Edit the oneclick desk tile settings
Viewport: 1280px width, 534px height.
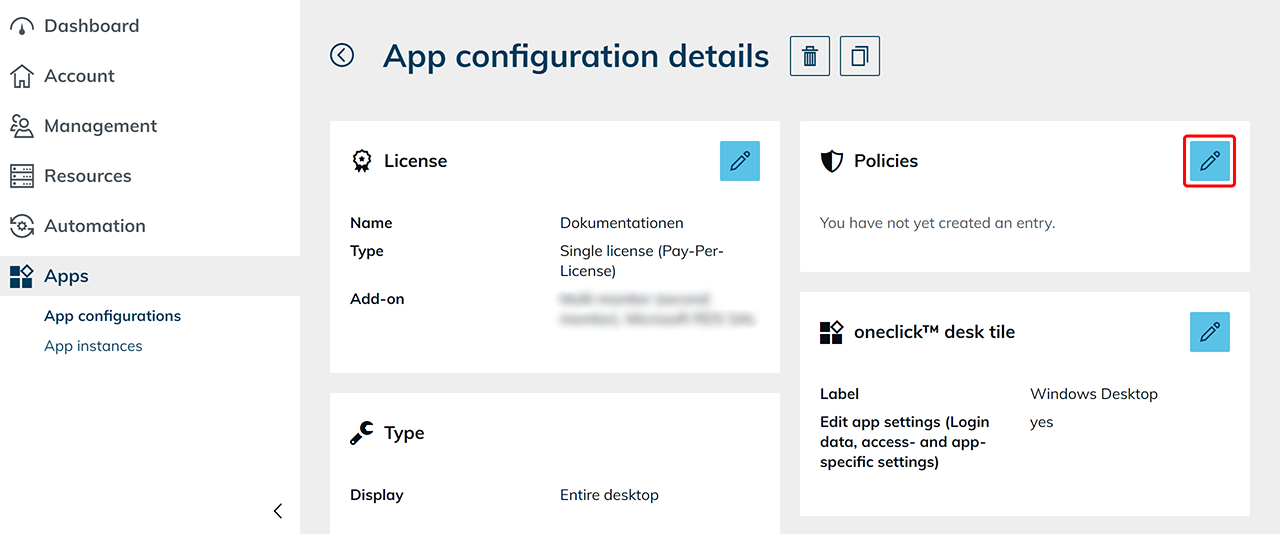pyautogui.click(x=1210, y=332)
